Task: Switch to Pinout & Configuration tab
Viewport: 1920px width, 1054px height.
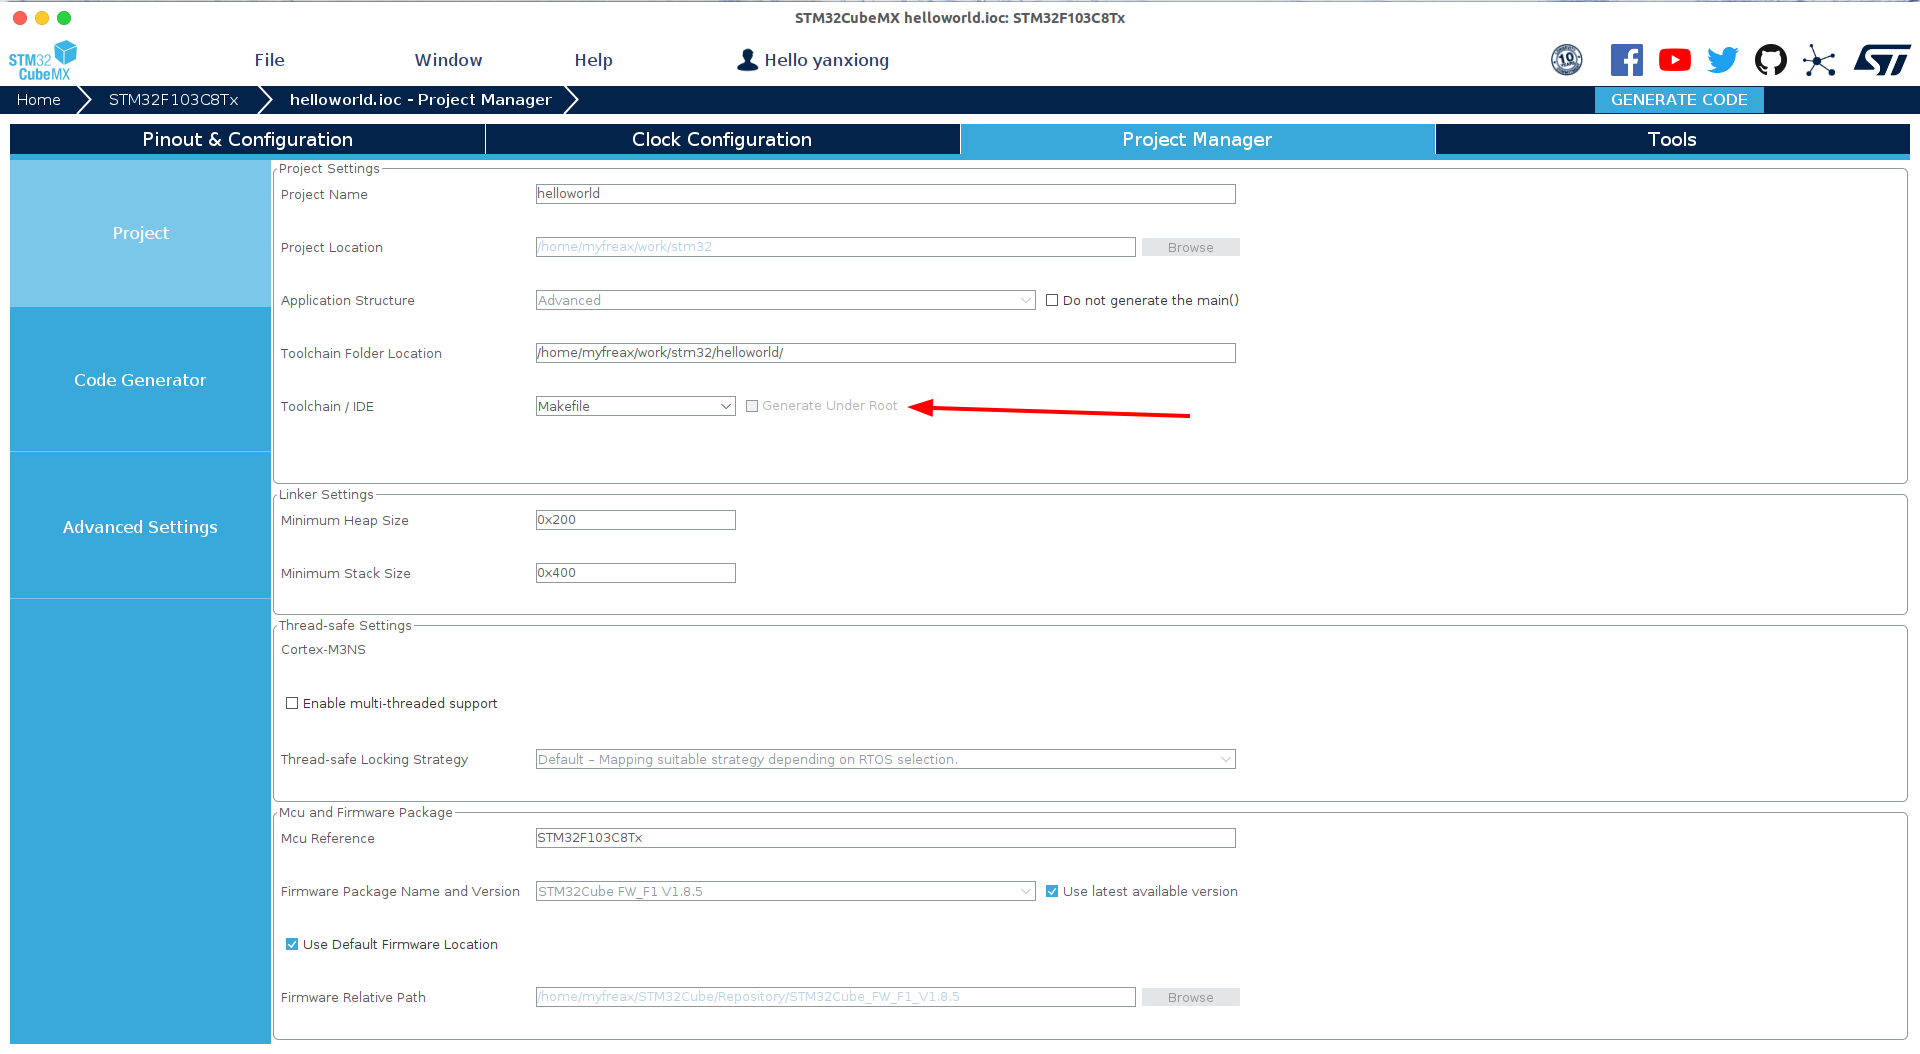Action: coord(247,139)
